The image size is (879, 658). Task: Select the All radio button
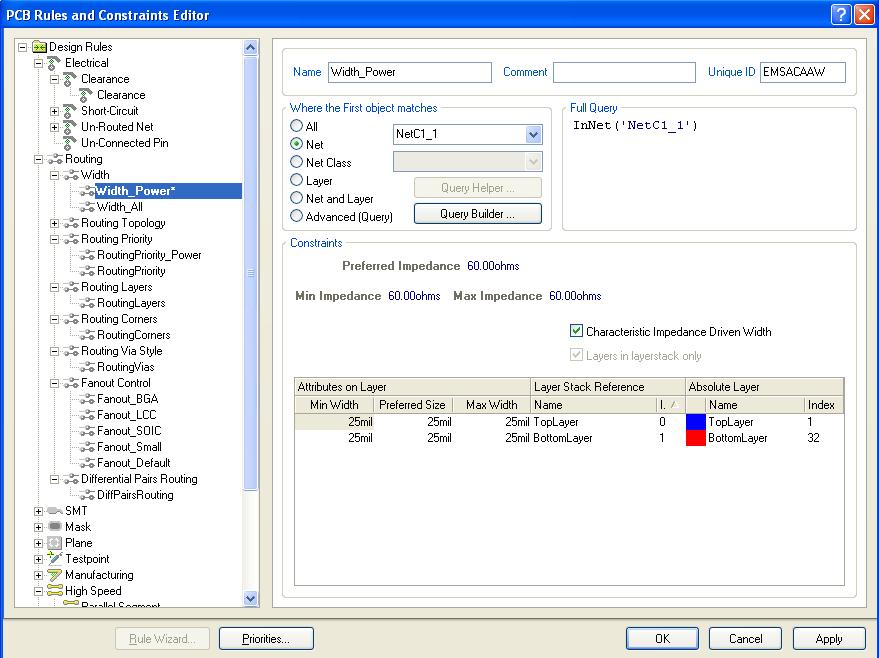(x=297, y=127)
